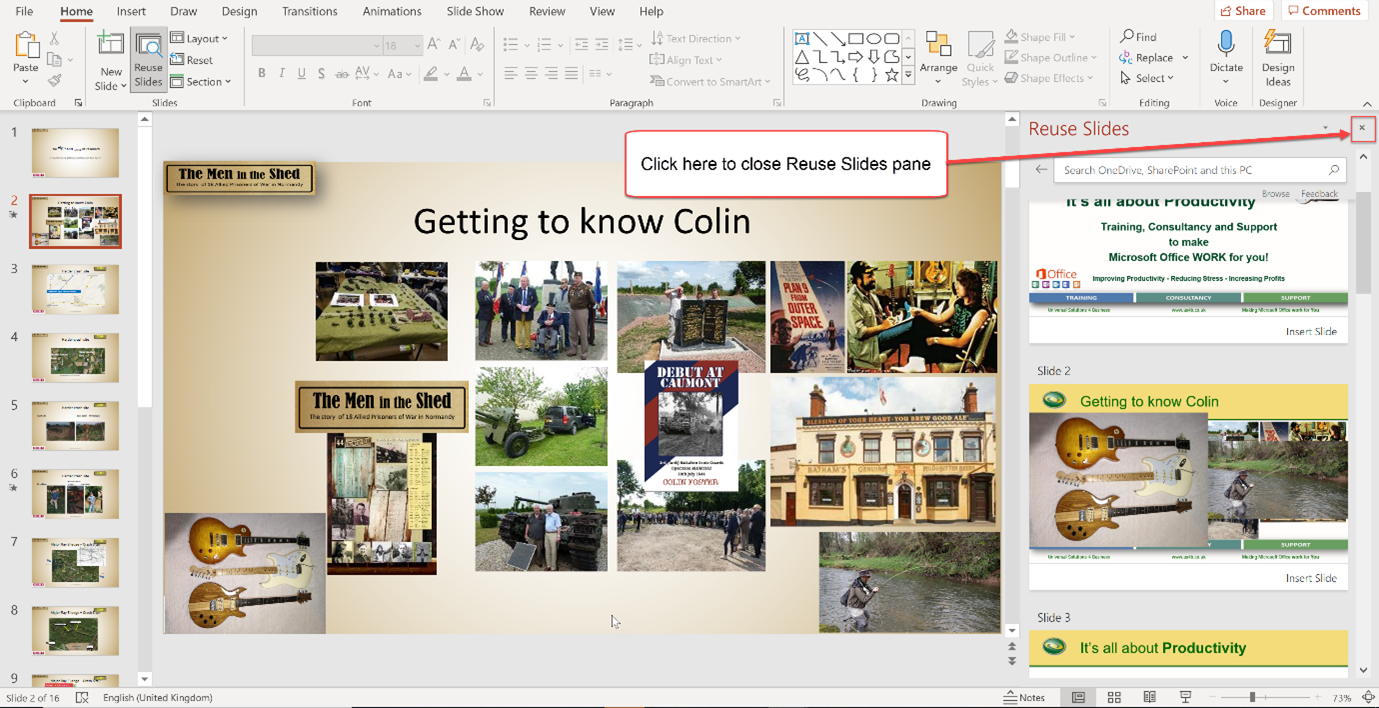The width and height of the screenshot is (1379, 708).
Task: Toggle numbered list
Action: (544, 45)
